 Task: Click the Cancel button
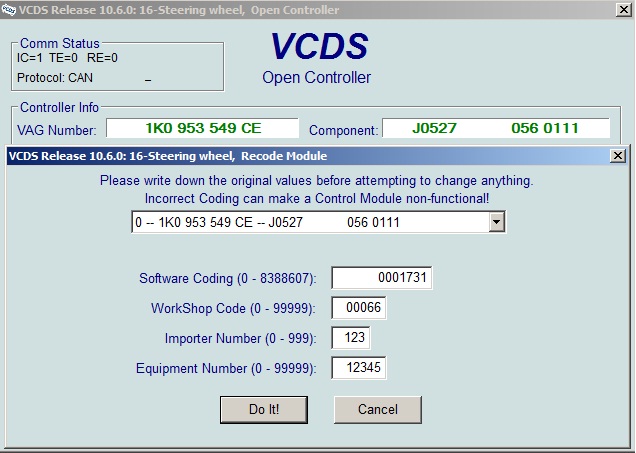[x=378, y=410]
